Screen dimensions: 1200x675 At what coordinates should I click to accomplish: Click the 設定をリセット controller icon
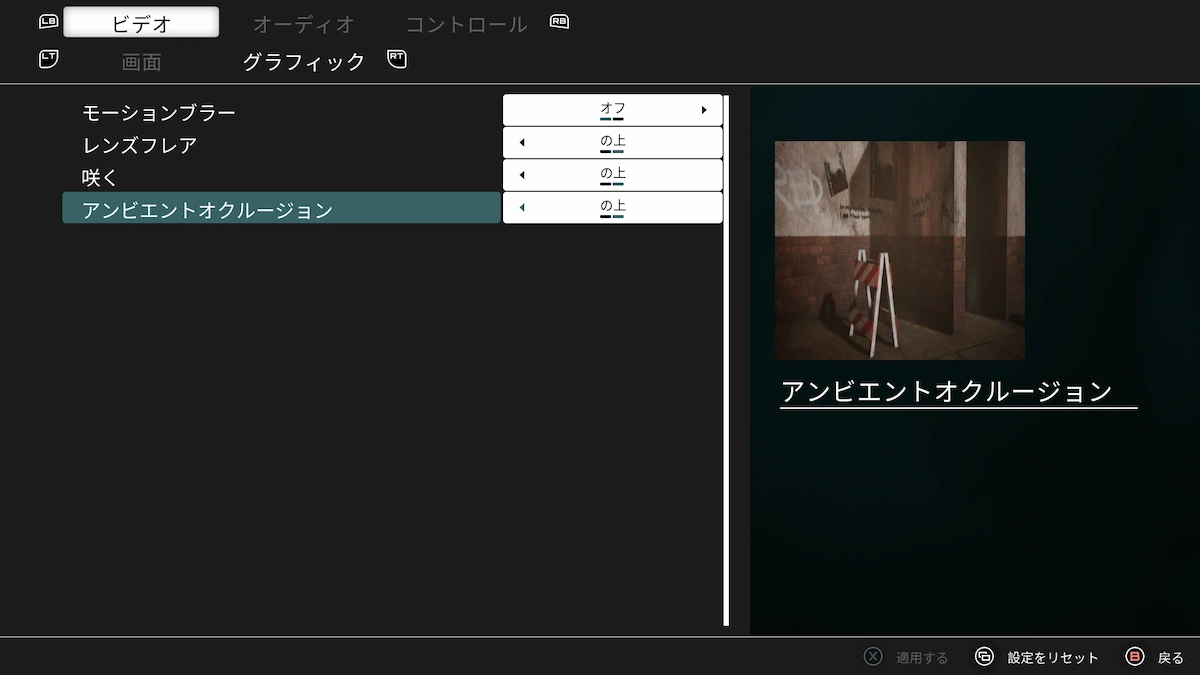984,657
